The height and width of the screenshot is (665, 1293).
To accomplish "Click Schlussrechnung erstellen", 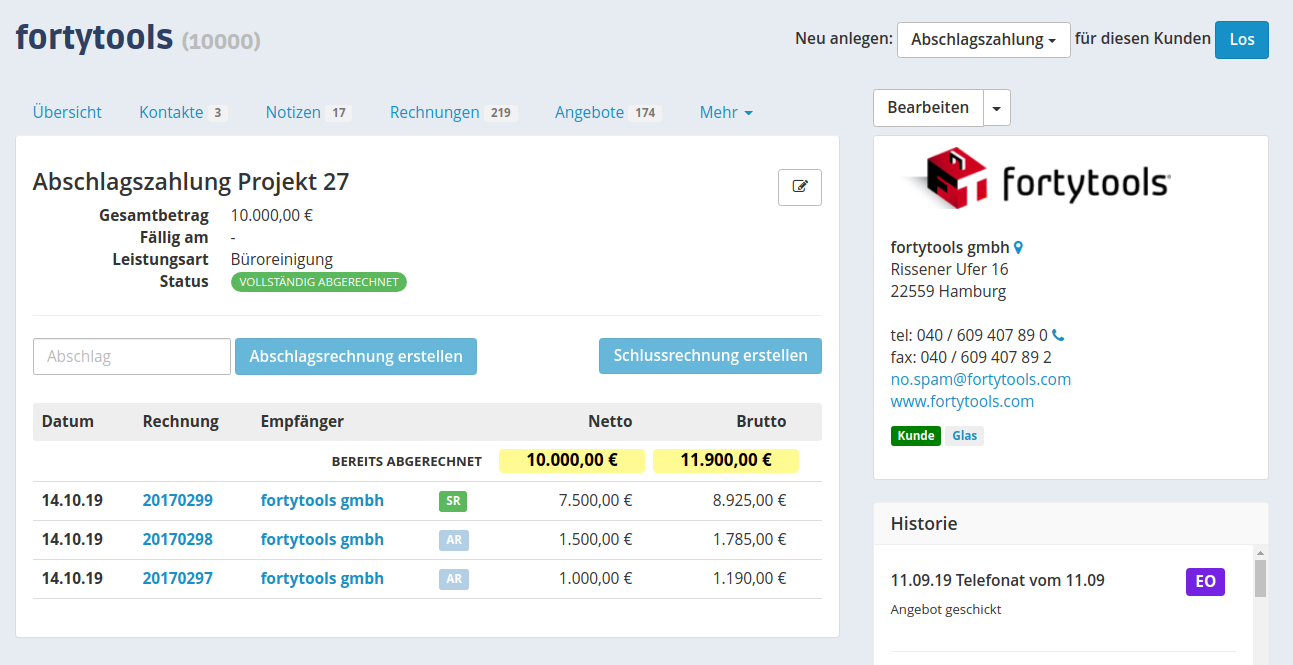I will [710, 356].
